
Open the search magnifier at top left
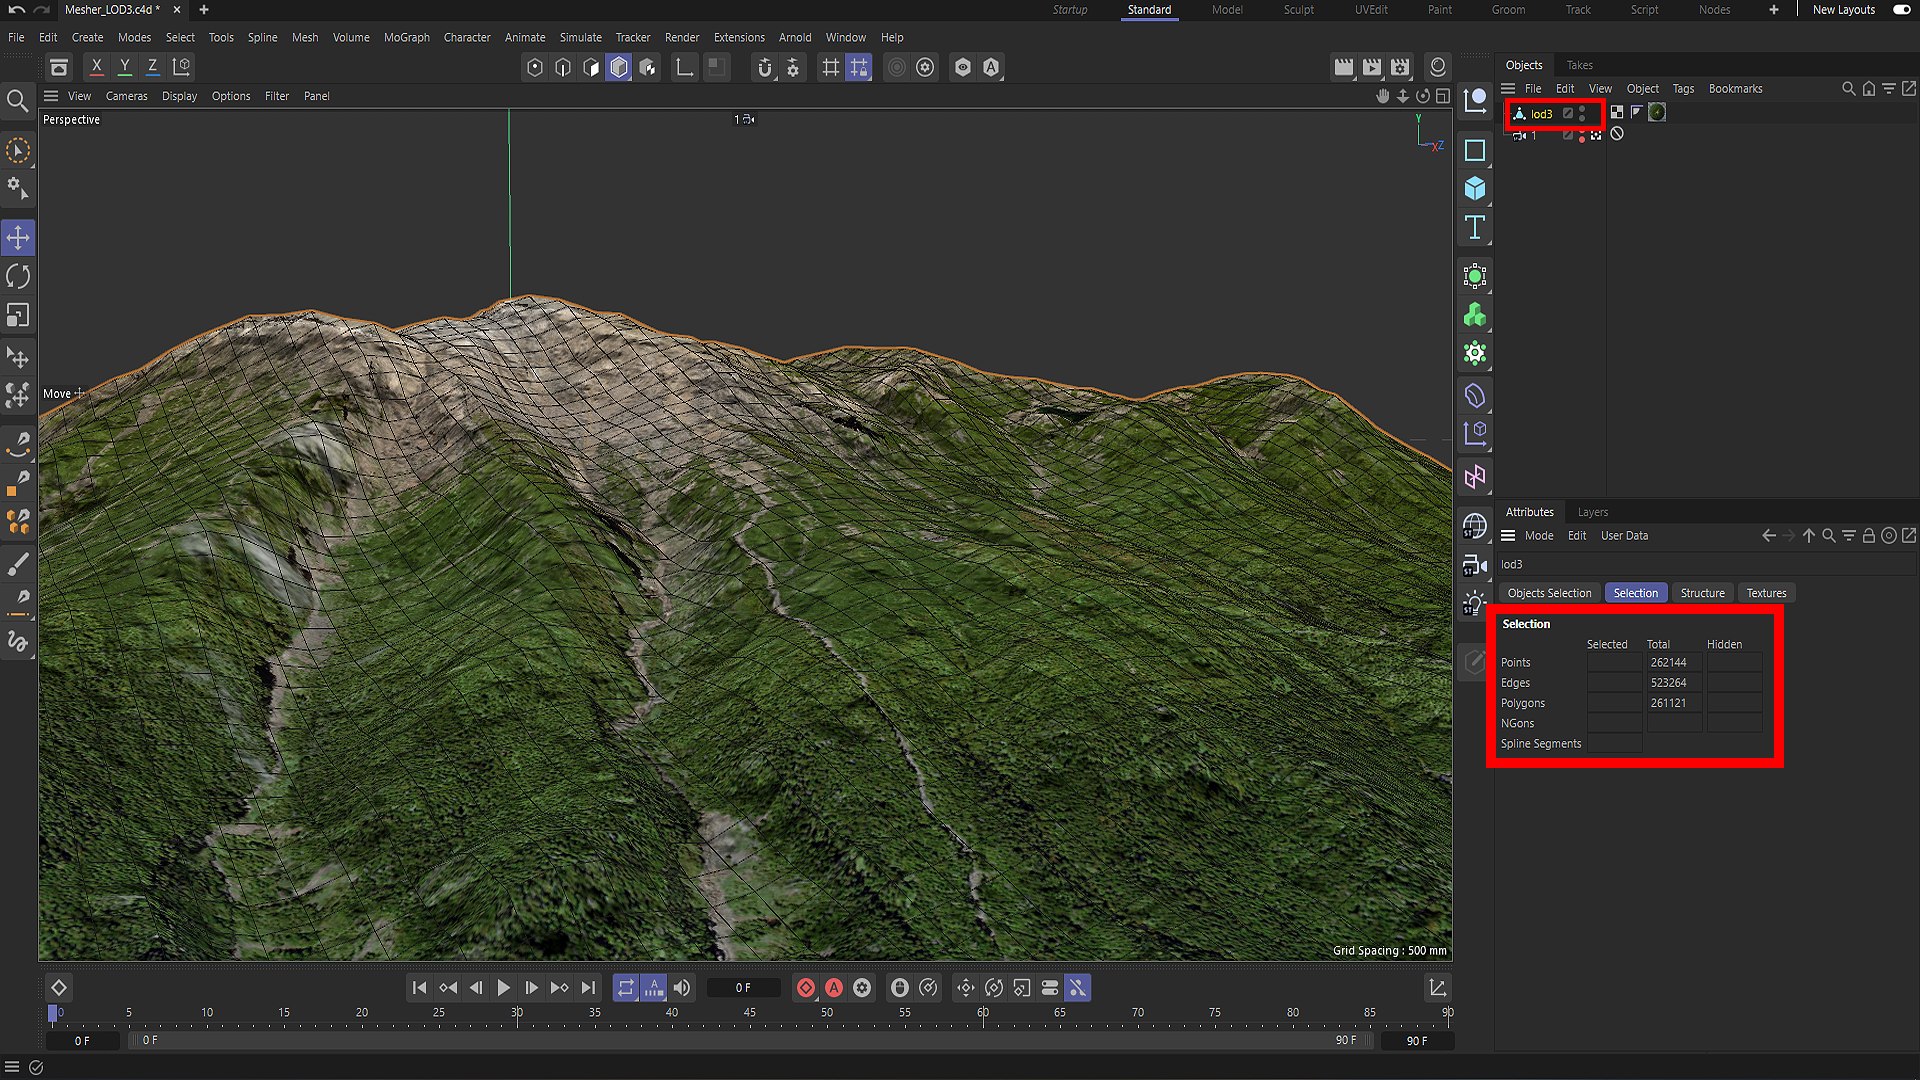coord(17,101)
